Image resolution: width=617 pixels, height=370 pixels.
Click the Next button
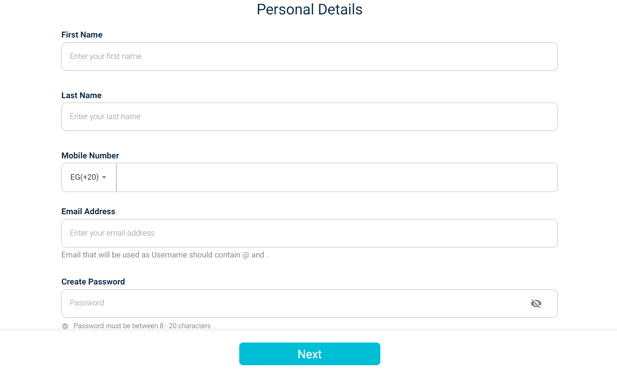point(310,354)
